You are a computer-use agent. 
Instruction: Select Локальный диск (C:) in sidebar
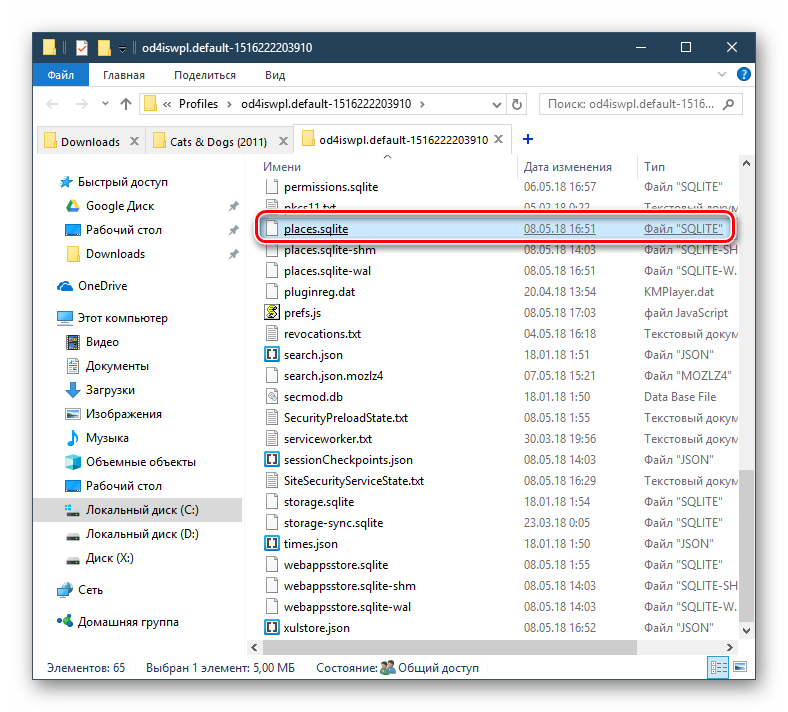pyautogui.click(x=138, y=511)
